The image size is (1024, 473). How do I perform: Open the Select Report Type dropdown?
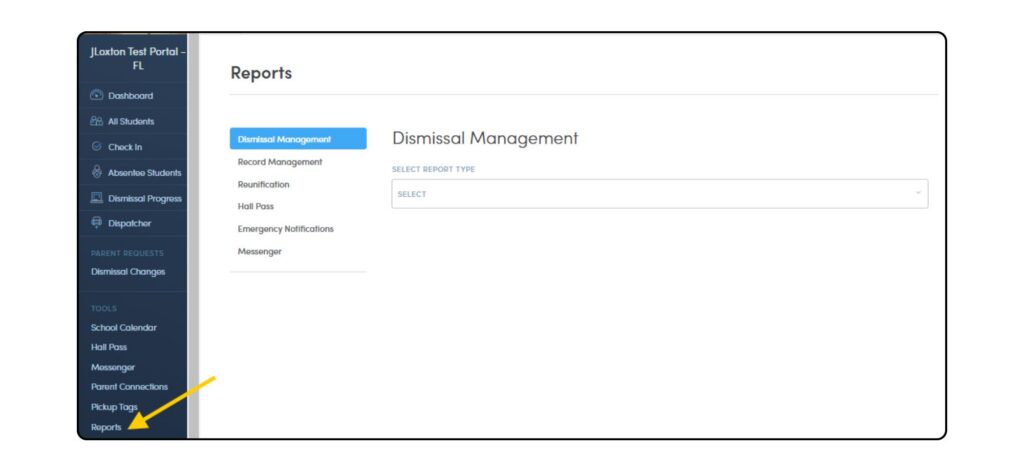click(658, 194)
